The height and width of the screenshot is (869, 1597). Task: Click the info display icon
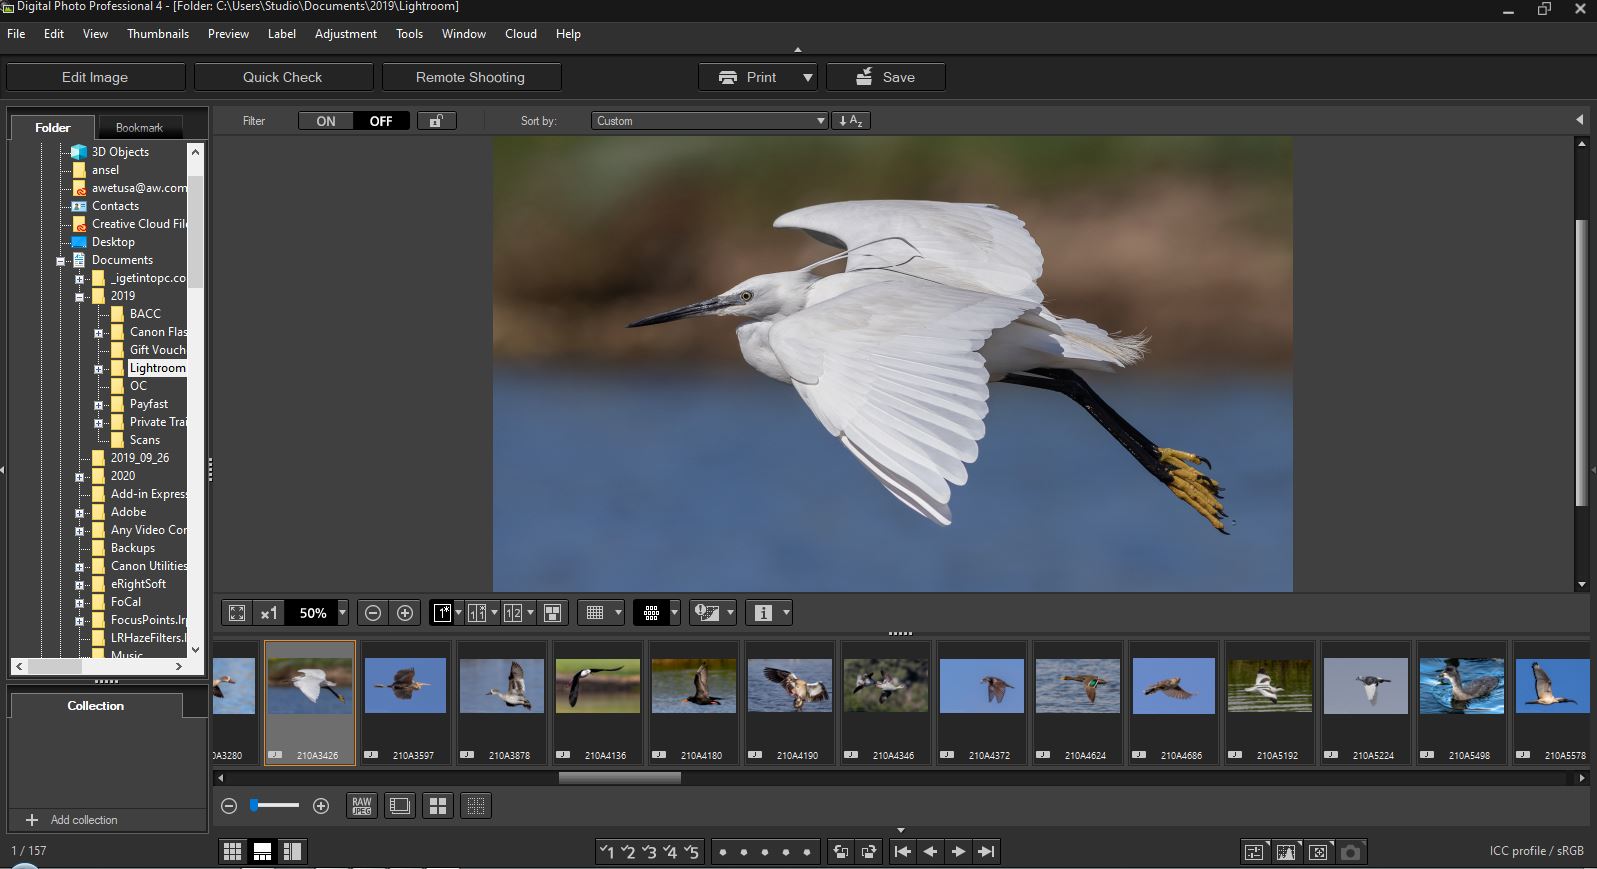763,613
